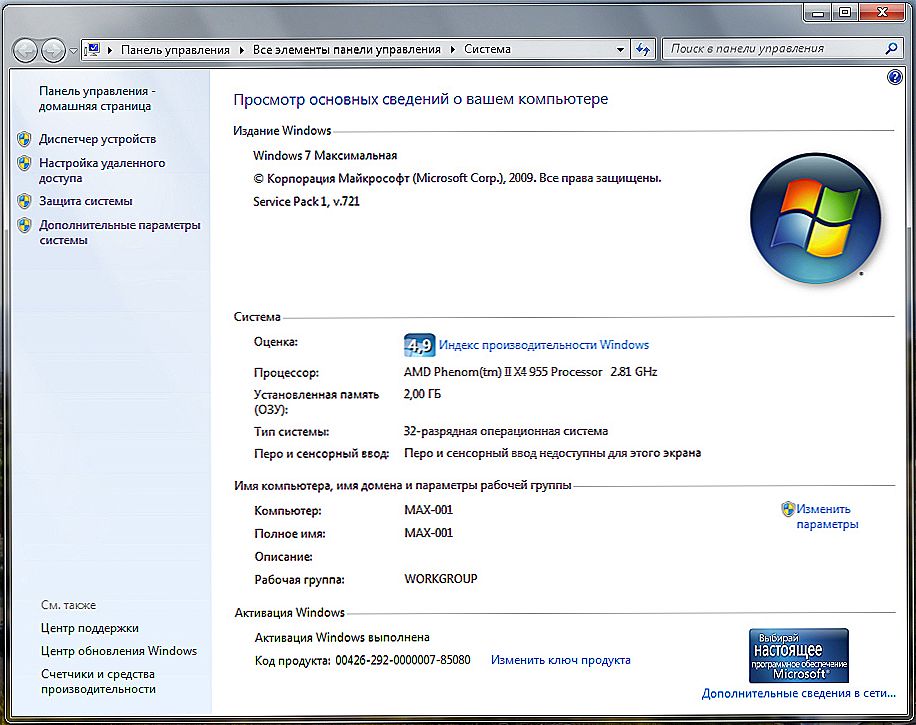Open Дополнительные параметры системы link
The image size is (916, 725).
coord(119,233)
